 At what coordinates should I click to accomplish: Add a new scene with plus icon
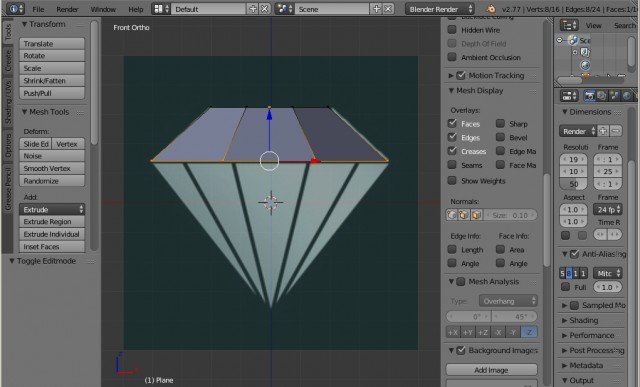tap(376, 9)
